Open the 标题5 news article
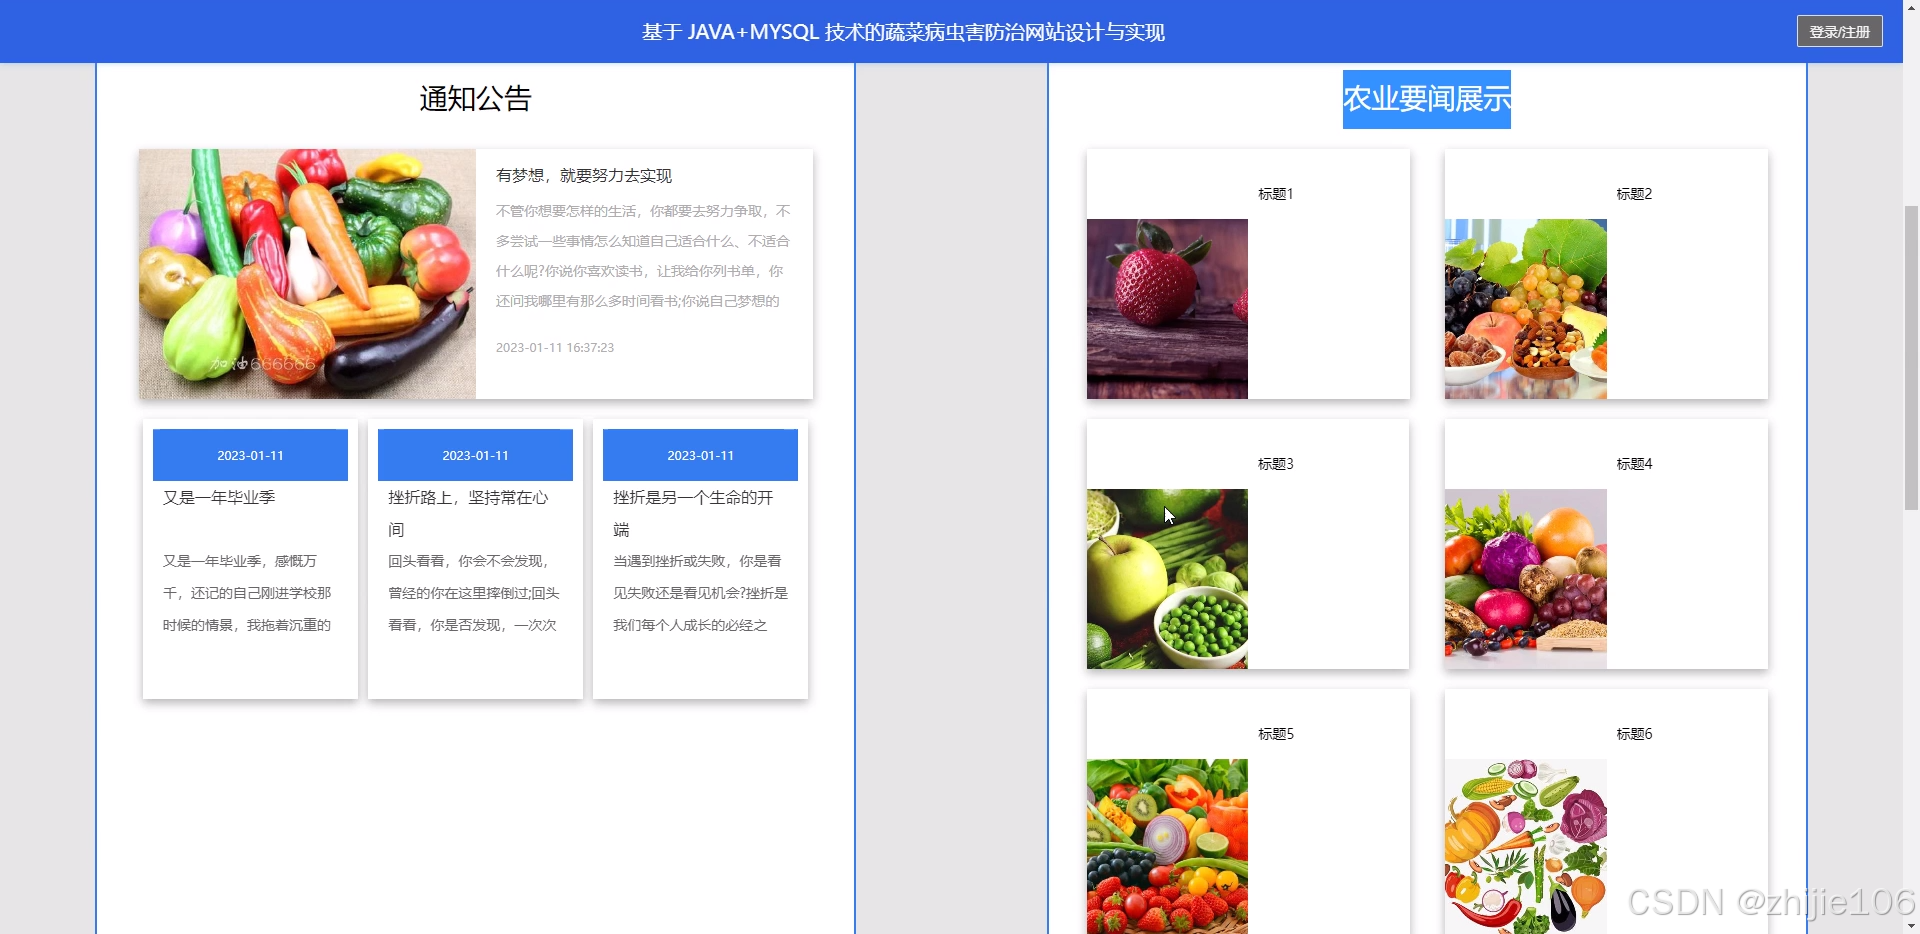The height and width of the screenshot is (934, 1920). (x=1274, y=733)
